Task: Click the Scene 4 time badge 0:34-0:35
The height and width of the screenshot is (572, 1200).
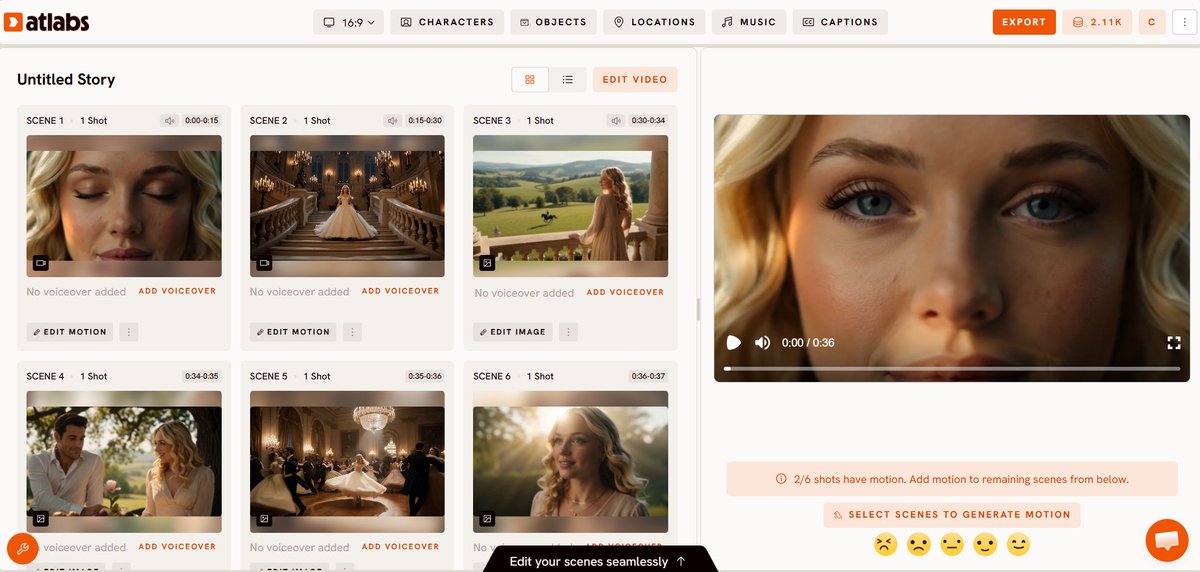Action: 201,377
